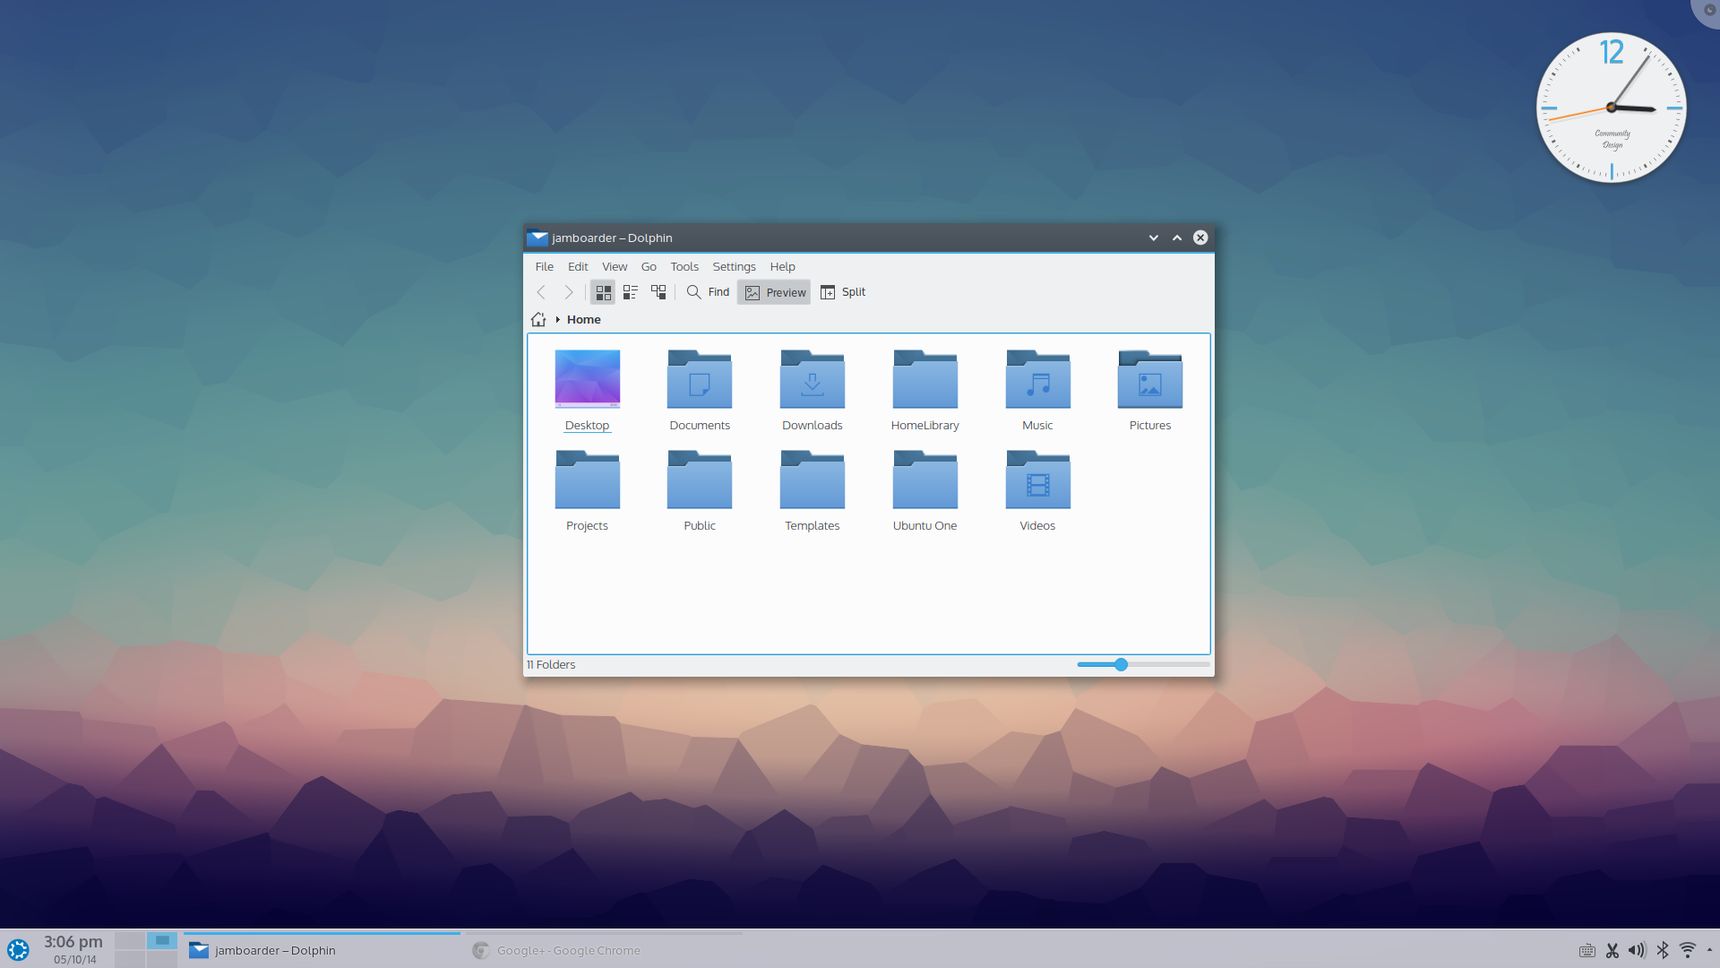Click the icon zoom slider handle

point(1121,664)
